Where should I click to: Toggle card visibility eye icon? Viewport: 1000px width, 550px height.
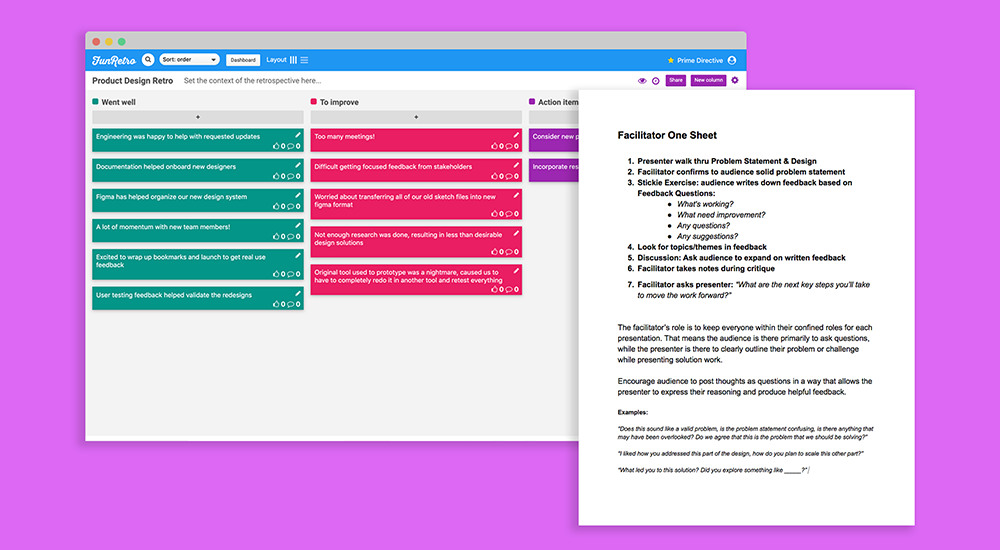[642, 81]
